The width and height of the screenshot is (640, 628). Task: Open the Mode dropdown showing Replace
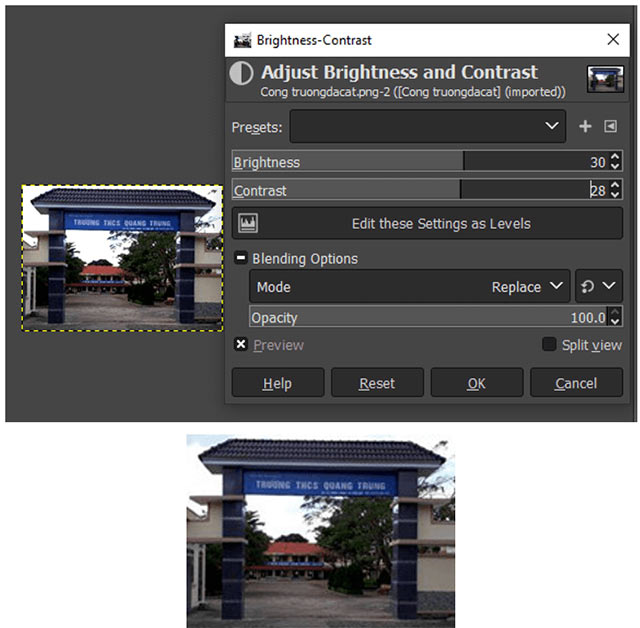pyautogui.click(x=410, y=287)
